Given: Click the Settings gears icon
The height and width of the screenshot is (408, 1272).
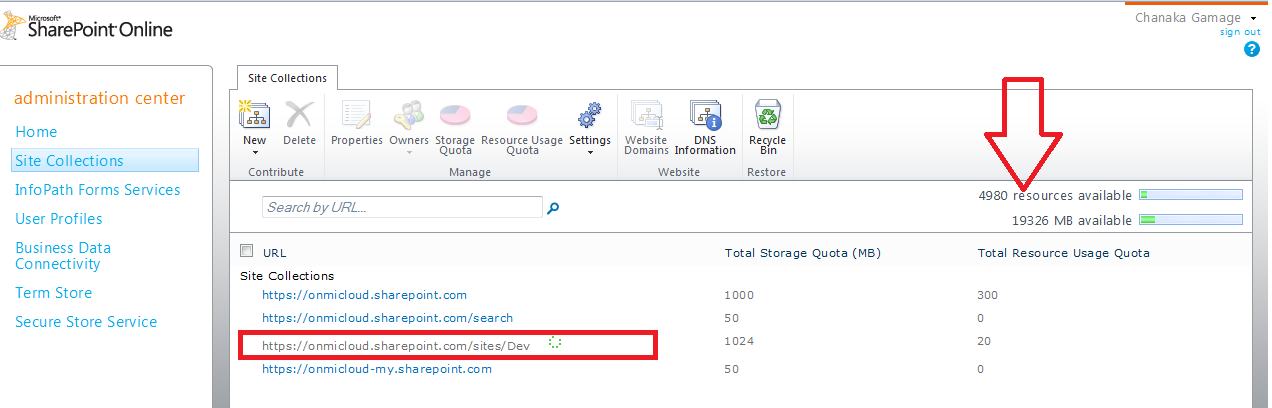Looking at the screenshot, I should pos(590,116).
